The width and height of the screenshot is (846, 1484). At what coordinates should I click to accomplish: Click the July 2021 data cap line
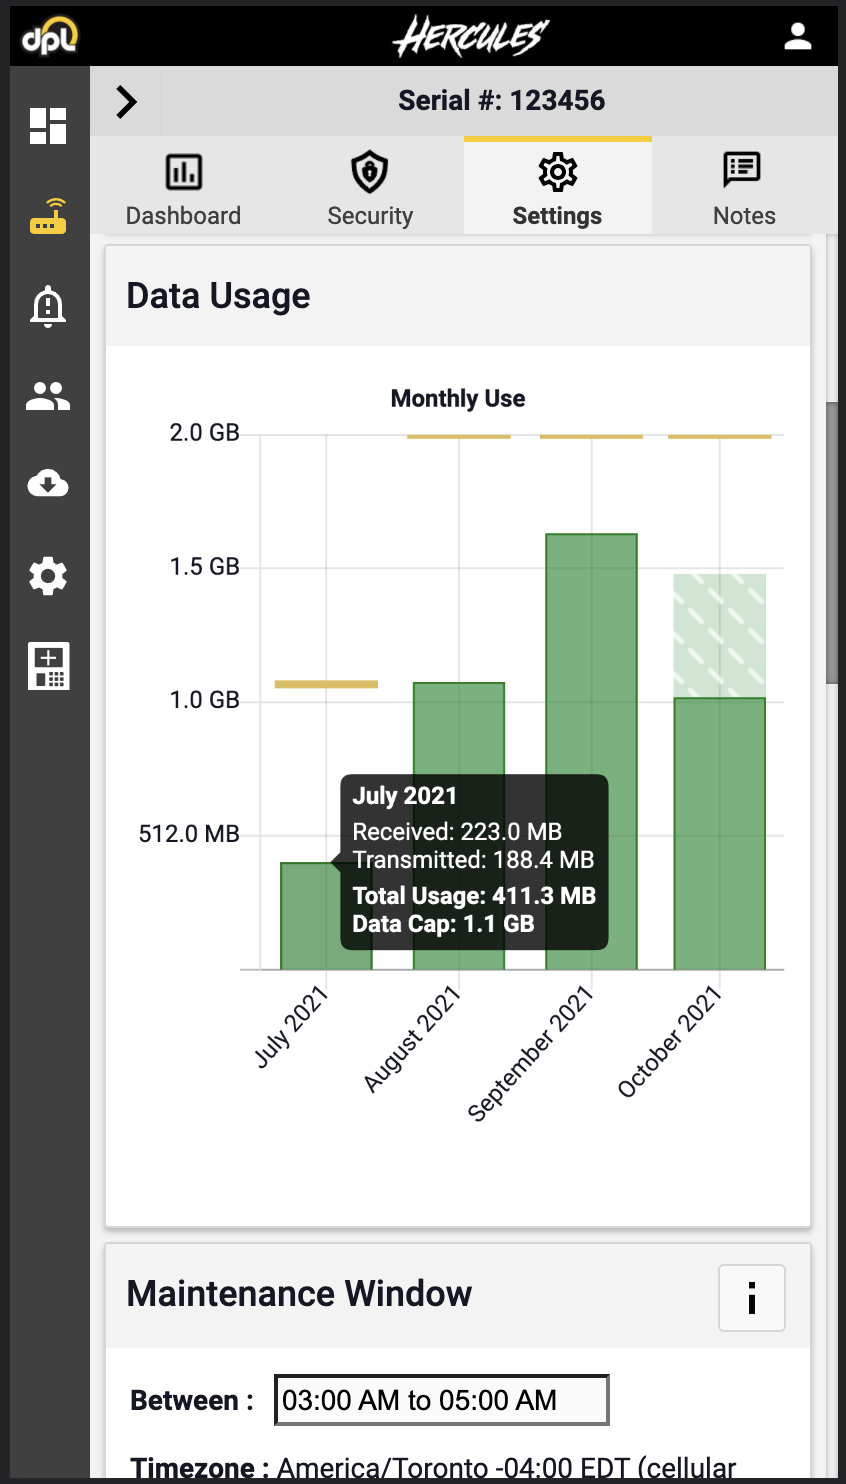(x=326, y=684)
